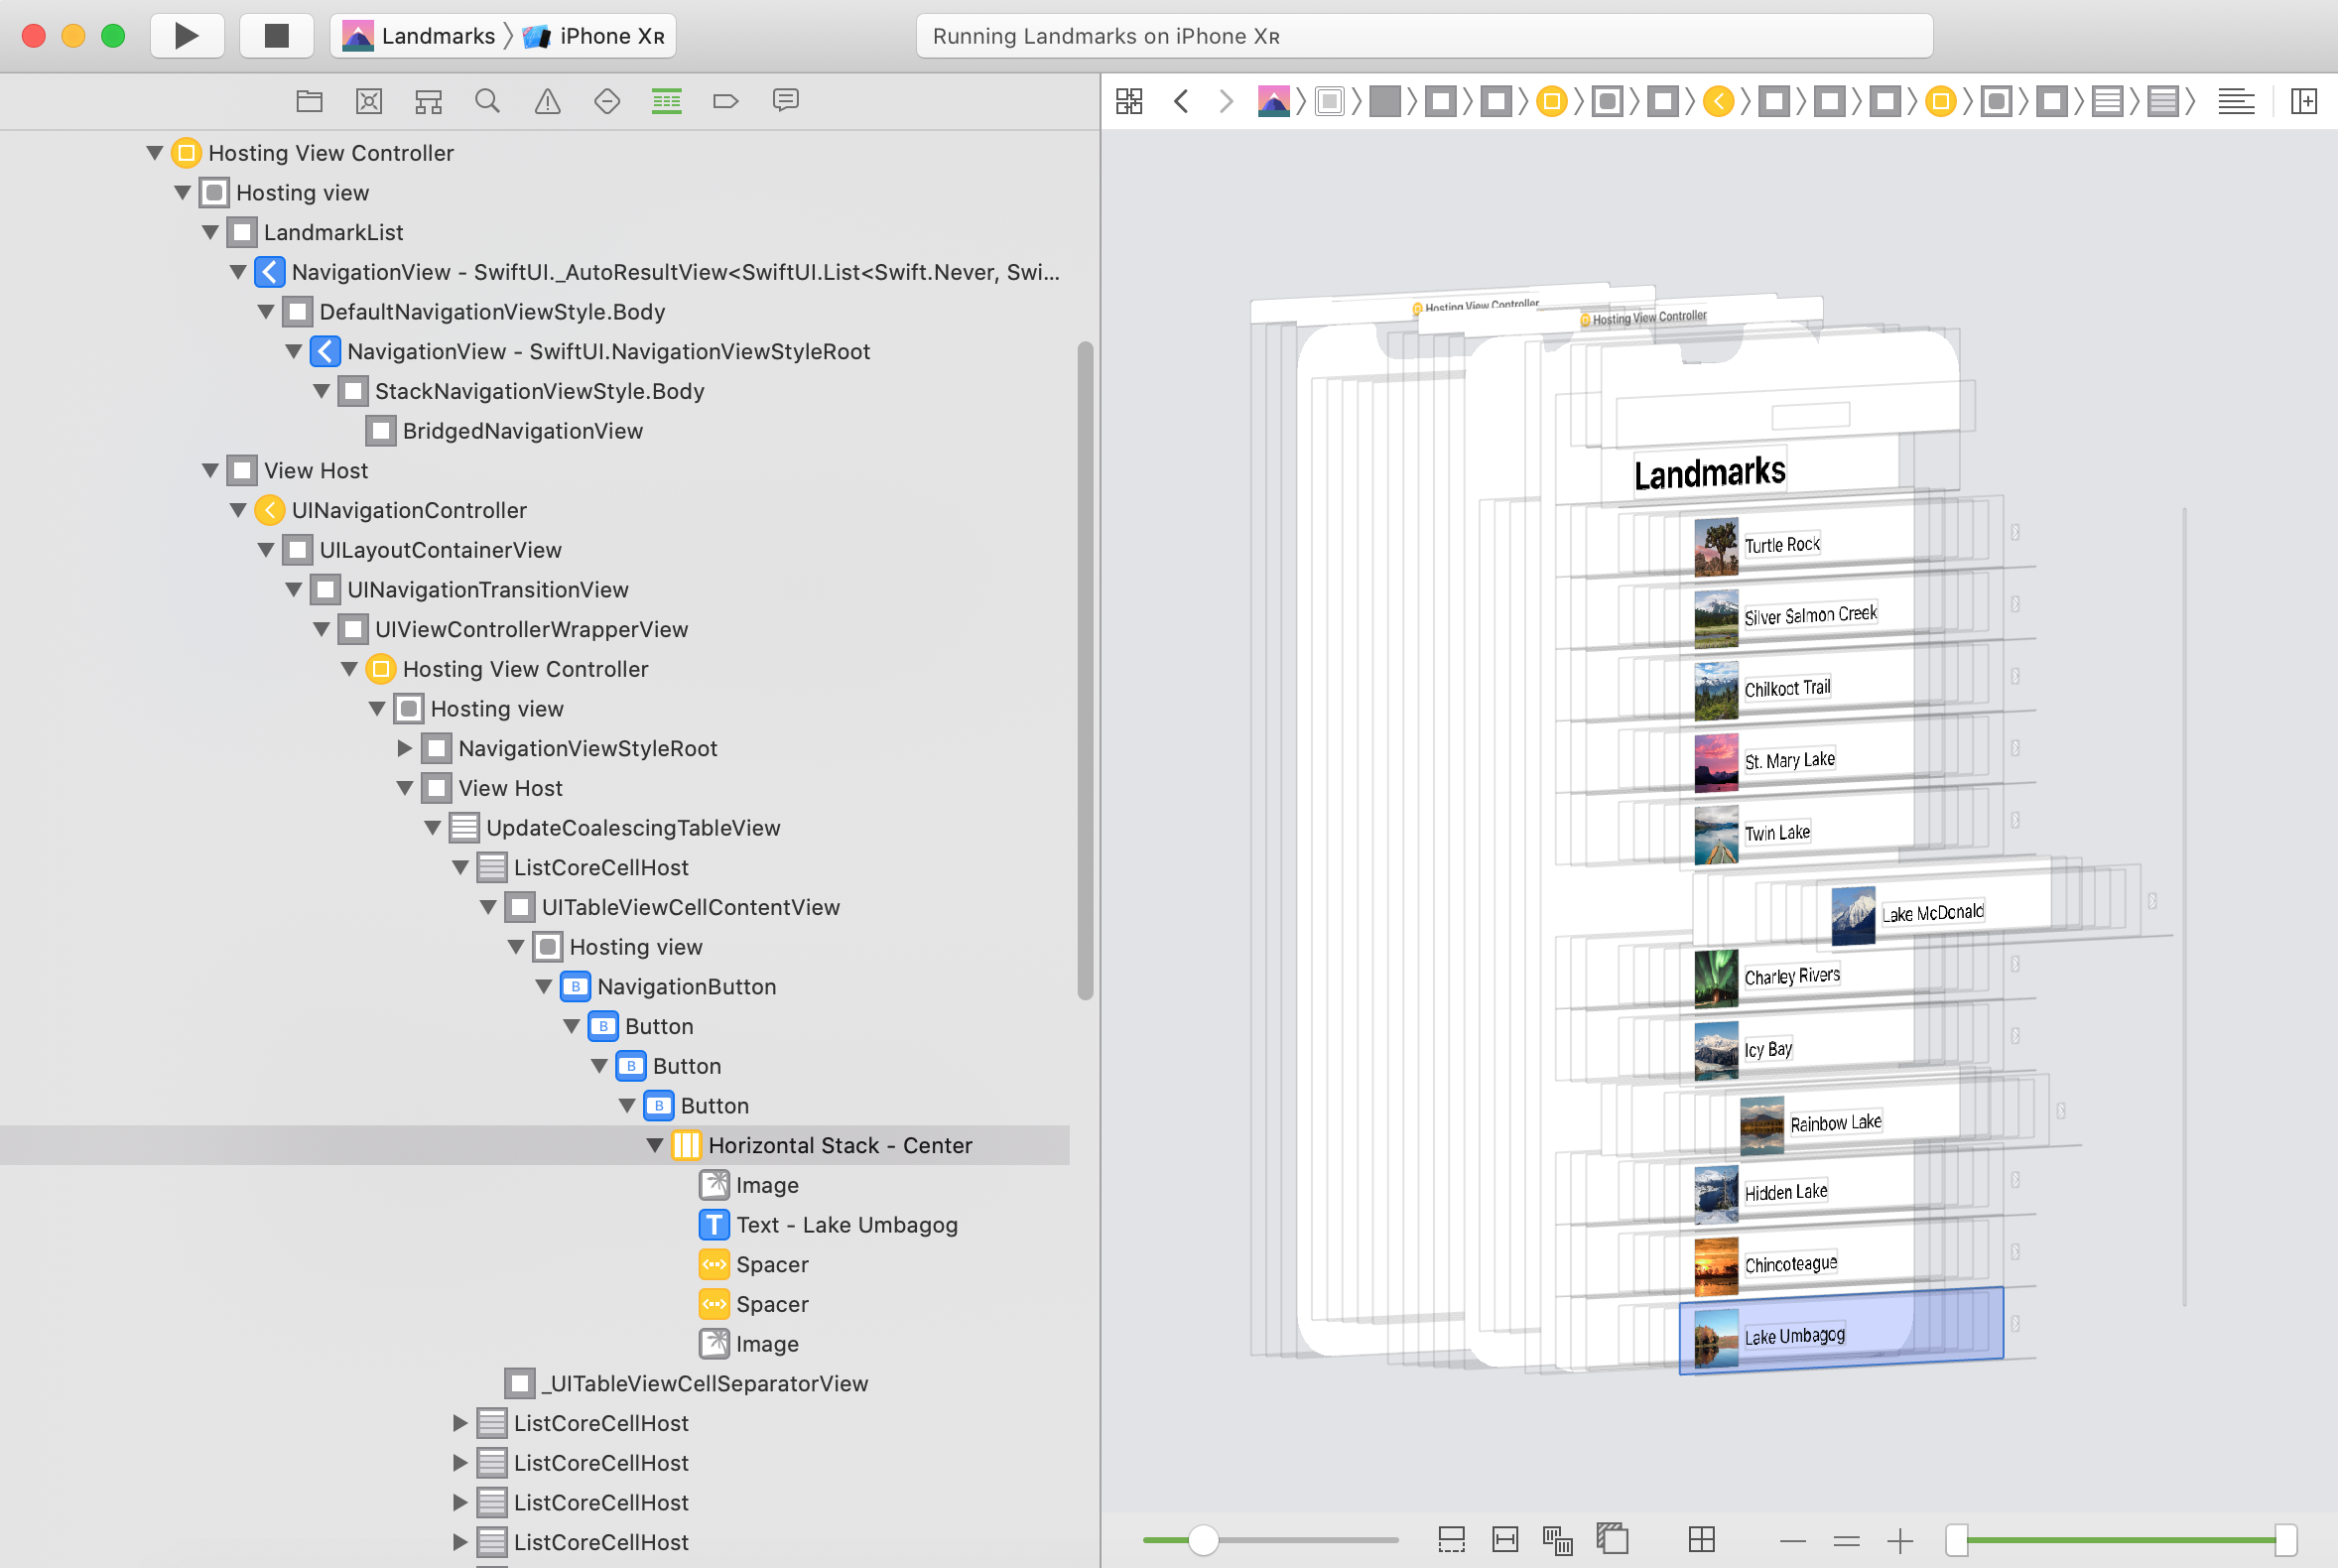Click Landmarks in the scheme chooser

pyautogui.click(x=437, y=35)
